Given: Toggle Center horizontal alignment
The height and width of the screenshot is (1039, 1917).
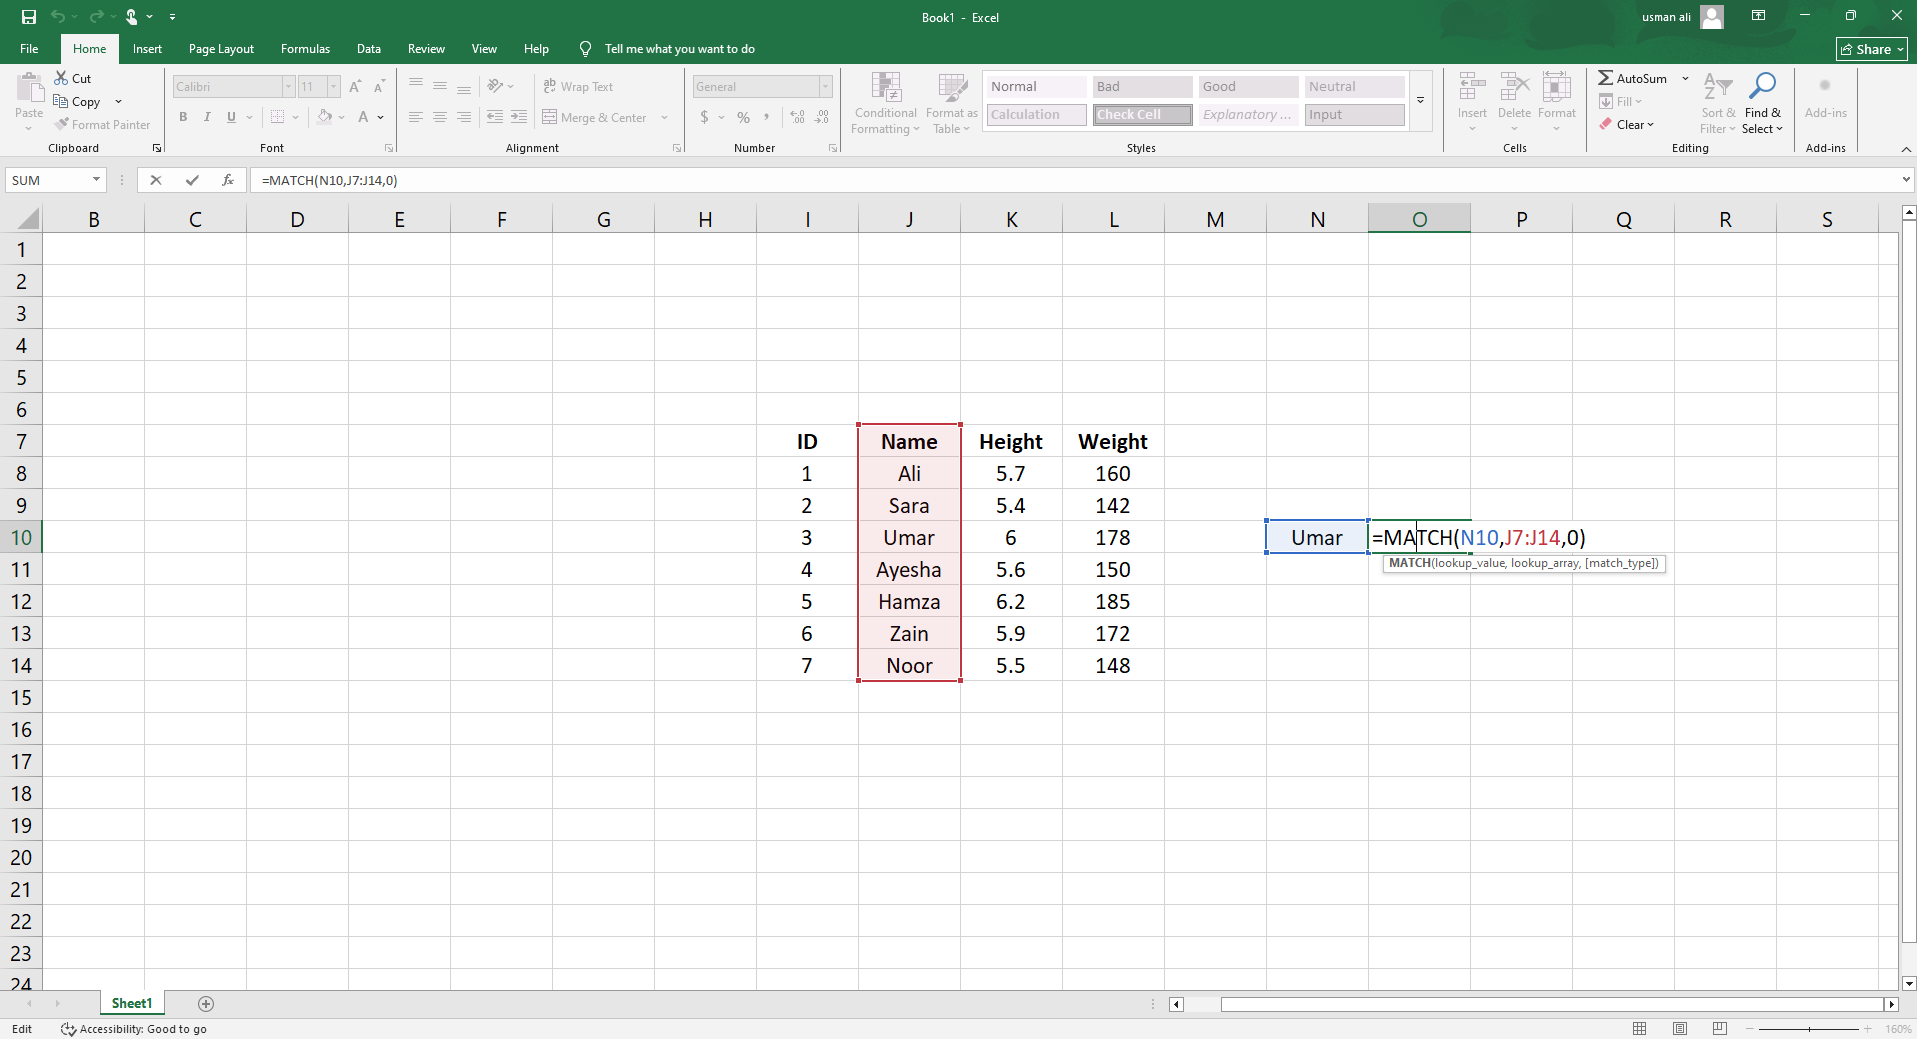Looking at the screenshot, I should 440,117.
